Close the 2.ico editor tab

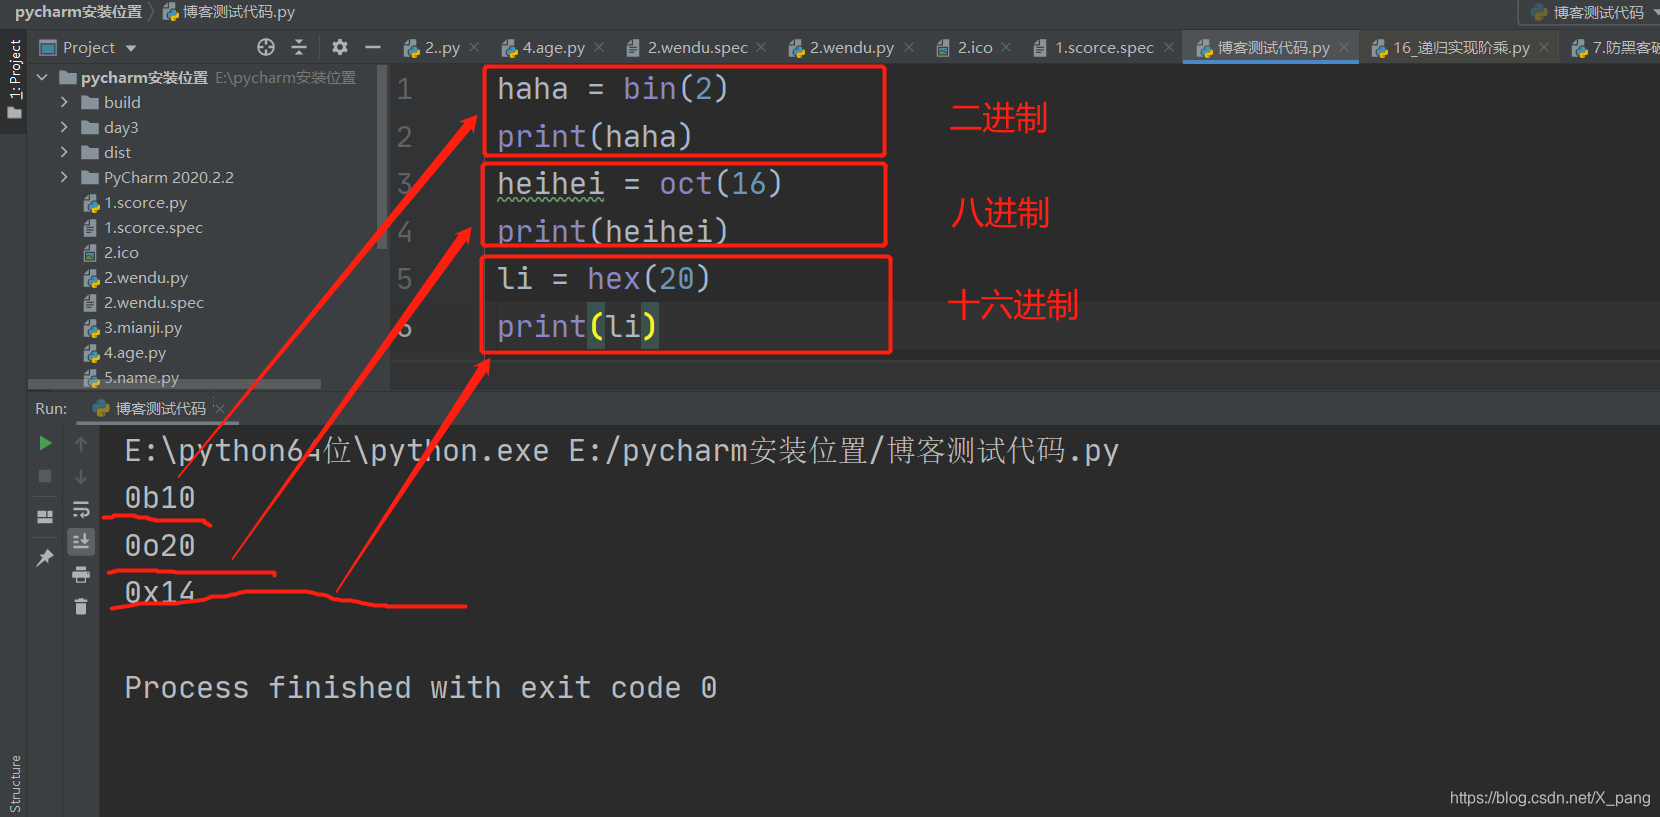coord(1006,47)
